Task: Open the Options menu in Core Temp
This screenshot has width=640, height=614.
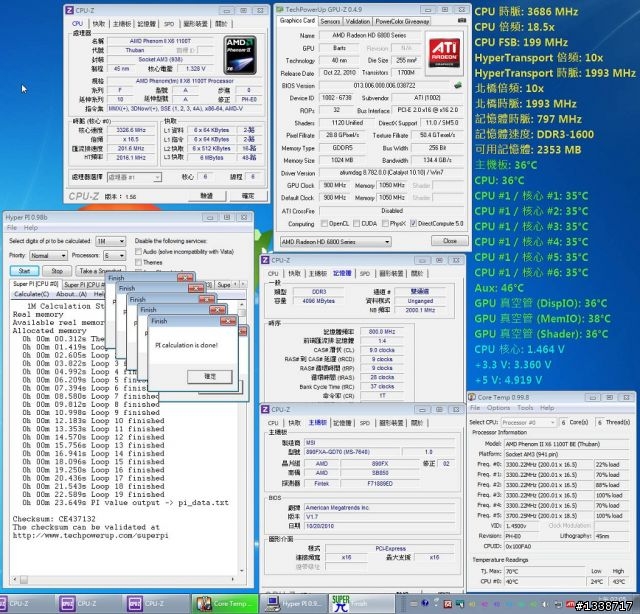Action: click(x=498, y=408)
